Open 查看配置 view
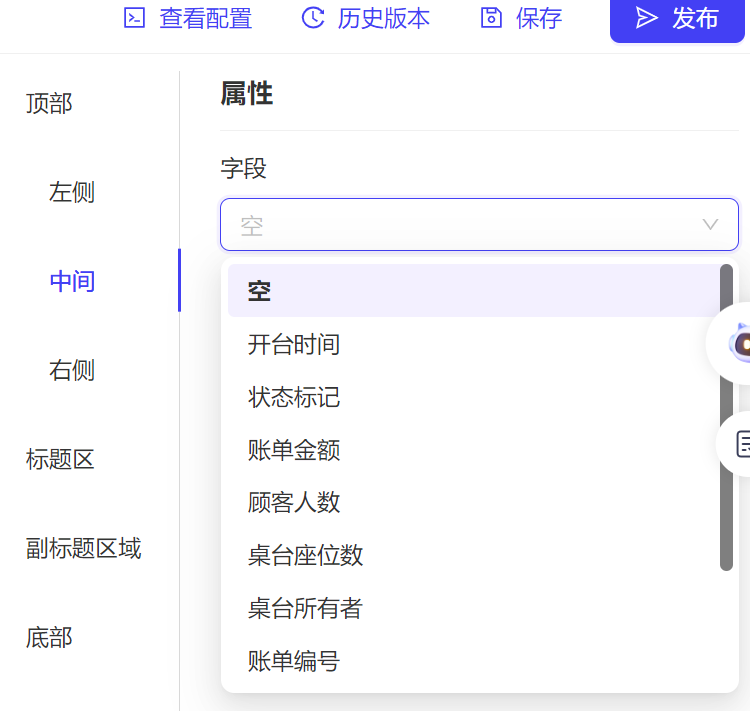The image size is (750, 711). click(x=188, y=18)
